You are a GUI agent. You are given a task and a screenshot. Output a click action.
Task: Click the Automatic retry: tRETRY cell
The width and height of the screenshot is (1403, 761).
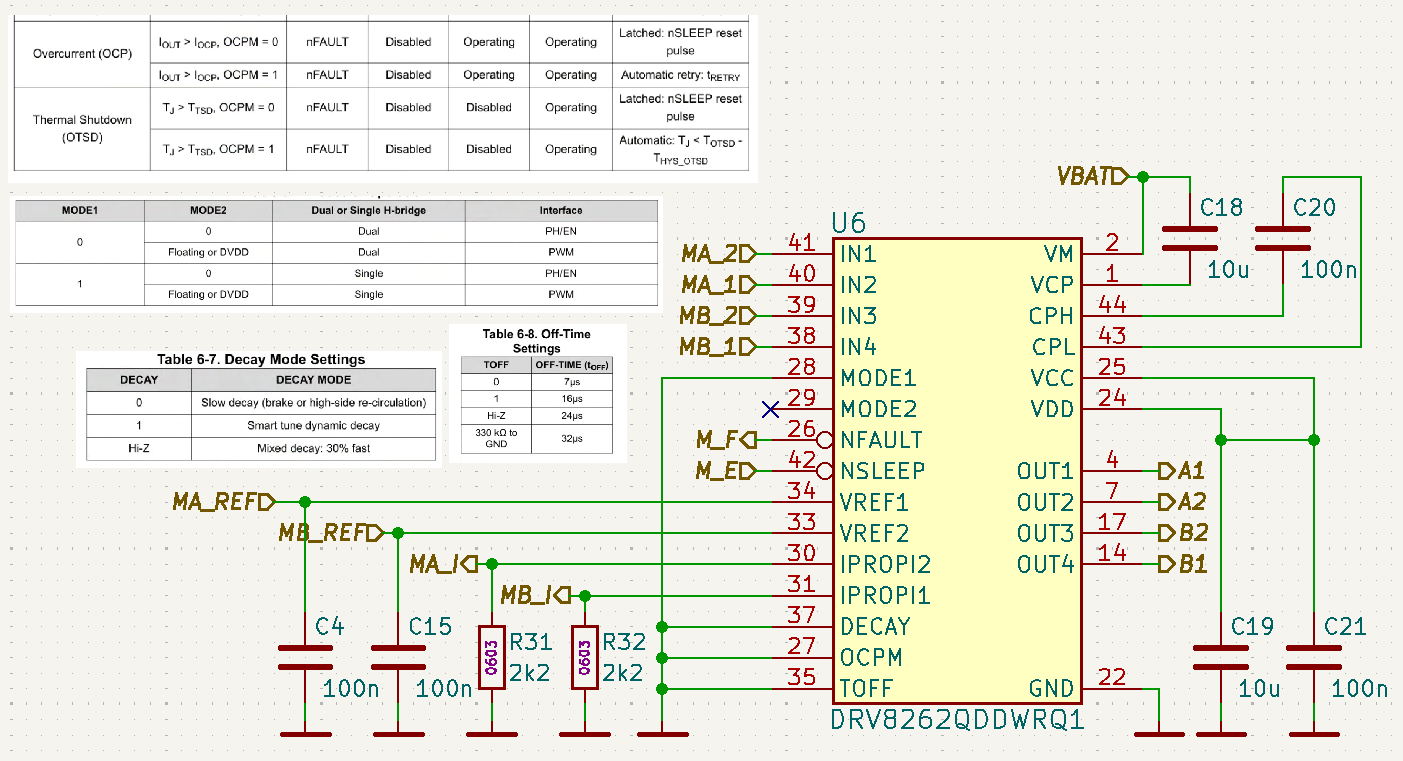tap(681, 75)
